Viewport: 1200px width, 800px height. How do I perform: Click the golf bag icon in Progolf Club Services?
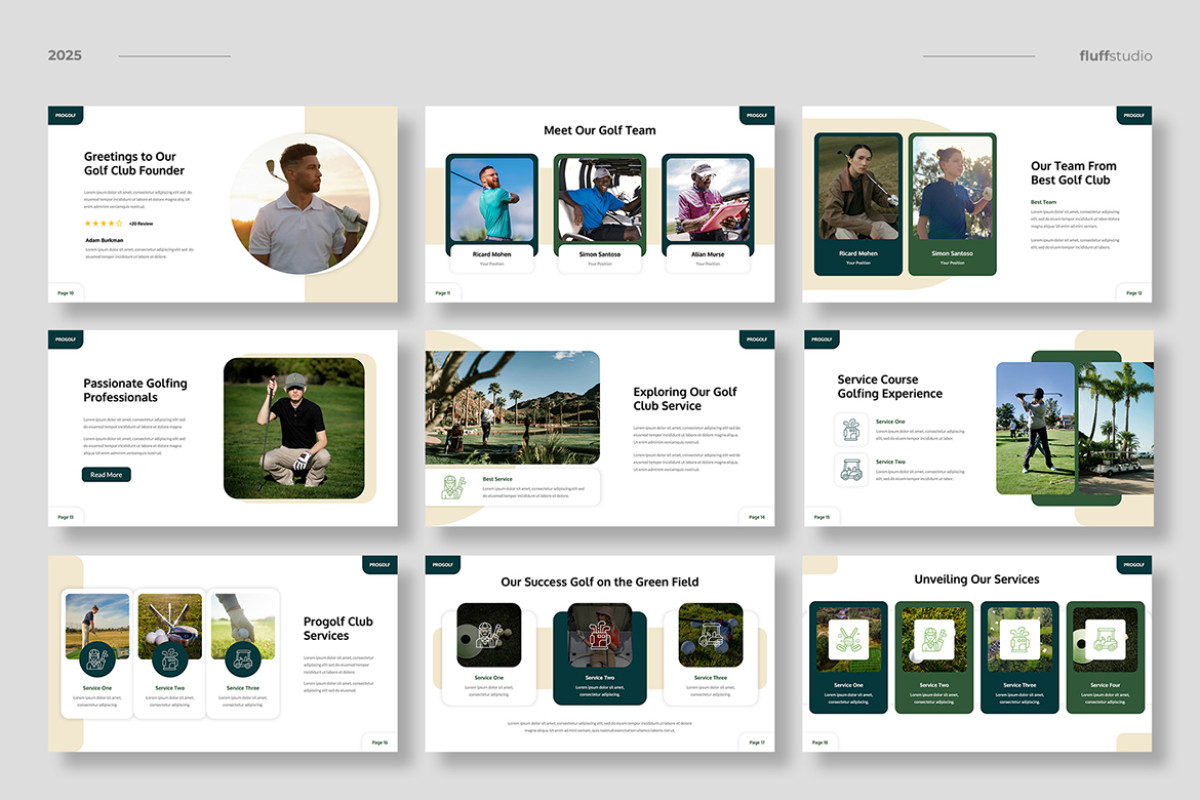[x=170, y=661]
